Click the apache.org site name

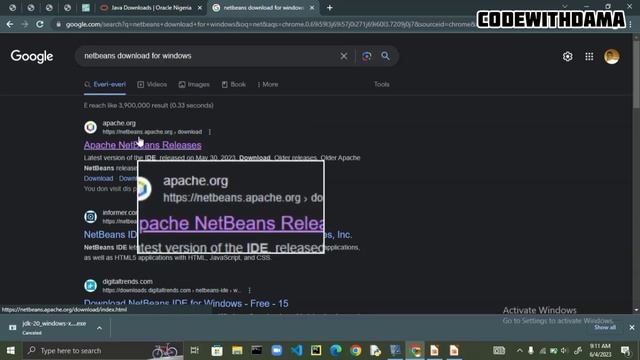pyautogui.click(x=119, y=123)
